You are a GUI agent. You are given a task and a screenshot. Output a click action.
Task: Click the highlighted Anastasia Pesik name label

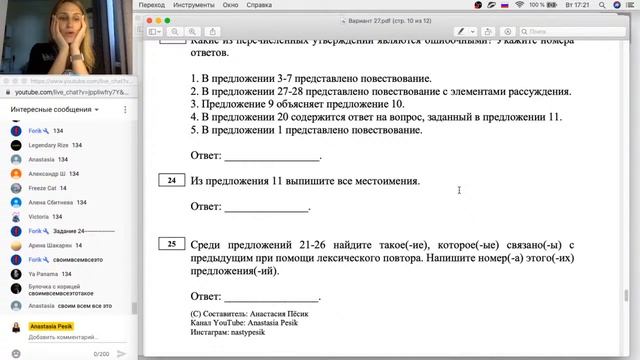click(51, 326)
